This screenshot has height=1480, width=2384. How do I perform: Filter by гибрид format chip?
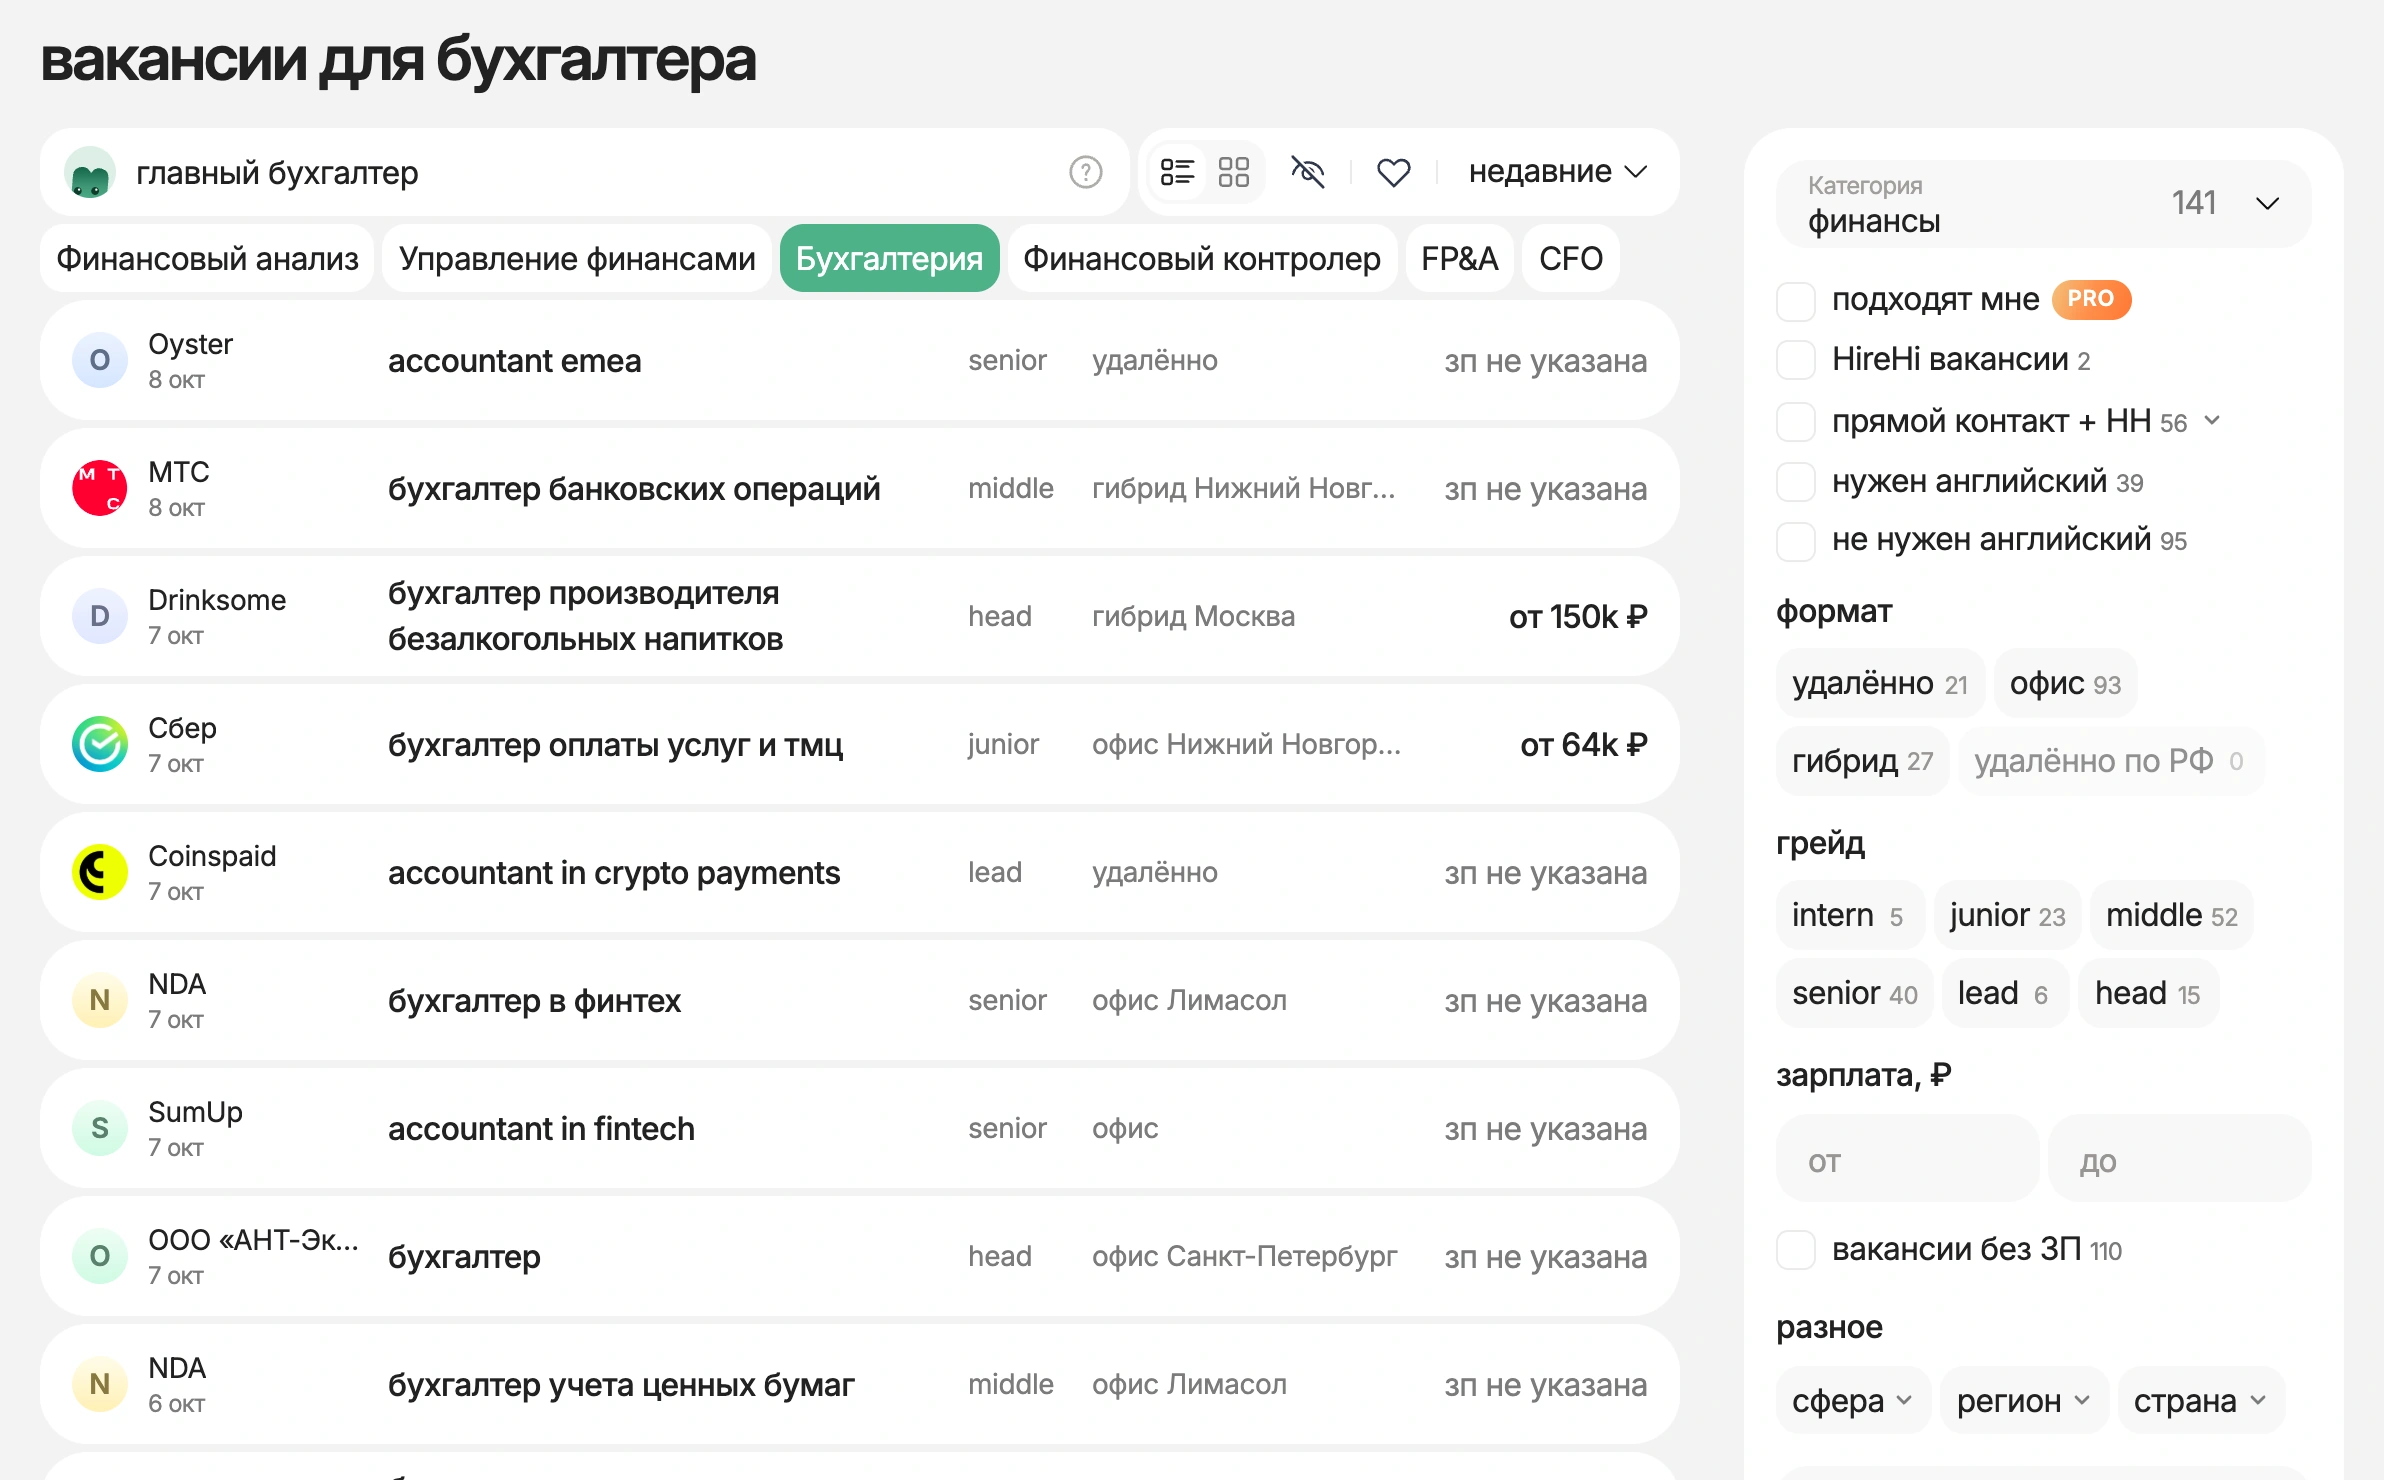coord(1862,762)
